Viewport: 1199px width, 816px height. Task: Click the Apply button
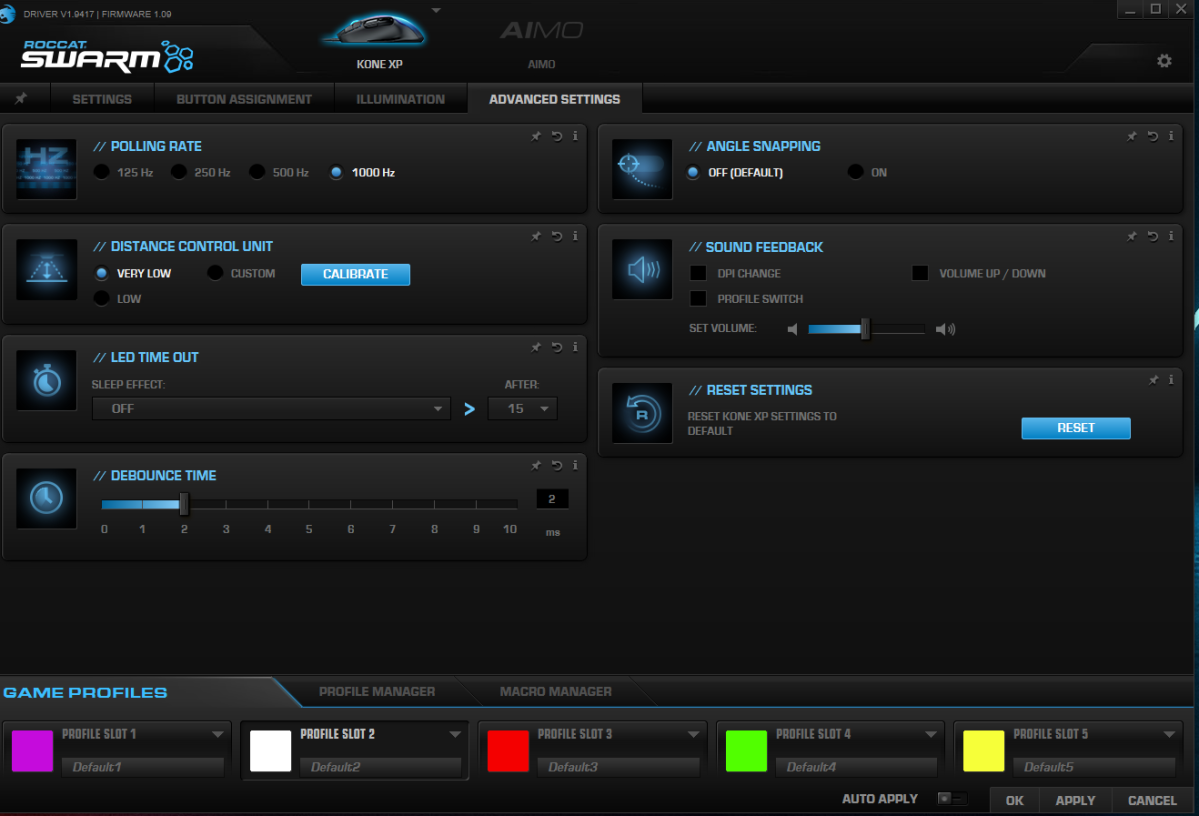pos(1075,800)
